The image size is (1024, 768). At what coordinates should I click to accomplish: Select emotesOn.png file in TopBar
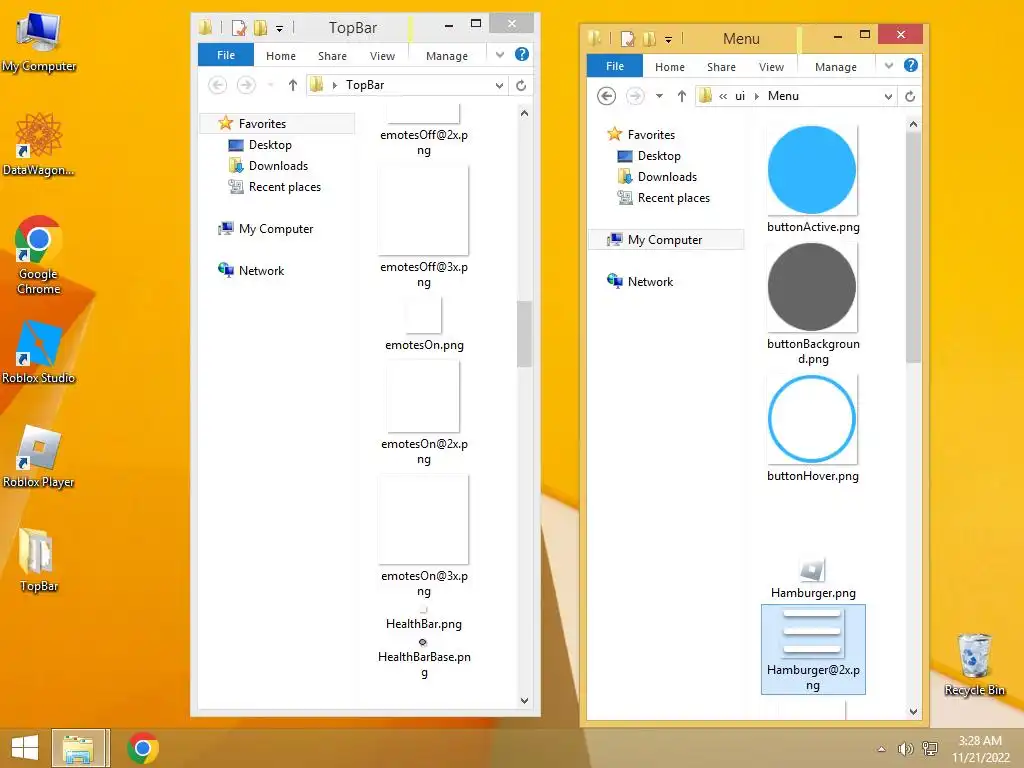coord(424,325)
